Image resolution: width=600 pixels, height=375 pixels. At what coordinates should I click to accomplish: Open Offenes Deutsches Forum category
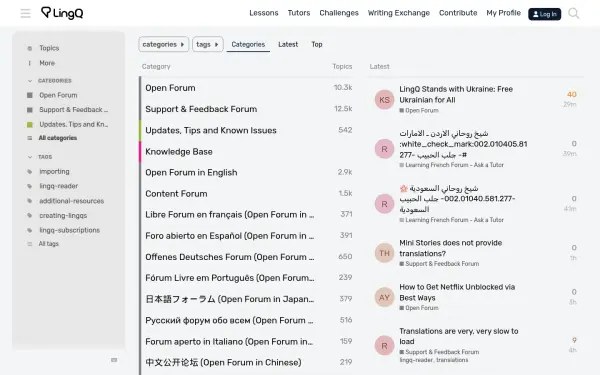(230, 257)
